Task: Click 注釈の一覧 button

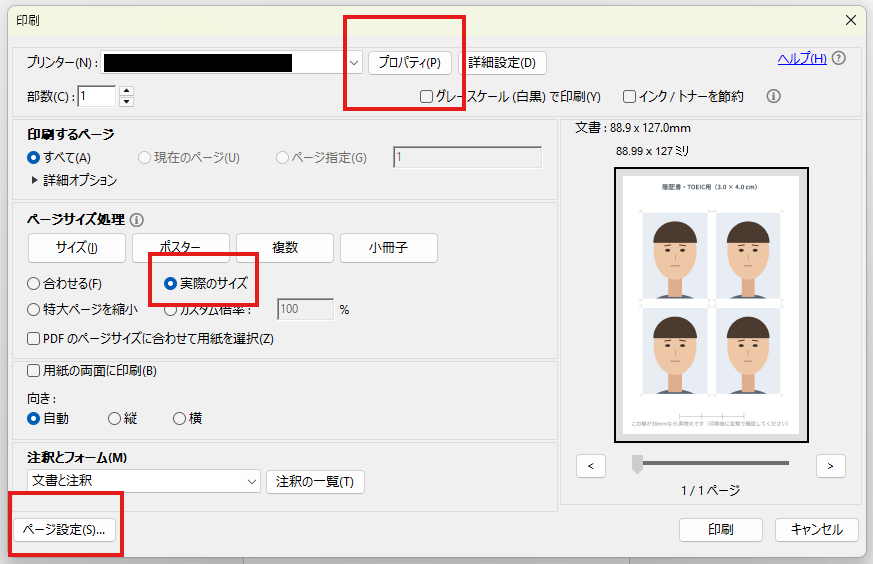Action: [x=315, y=482]
